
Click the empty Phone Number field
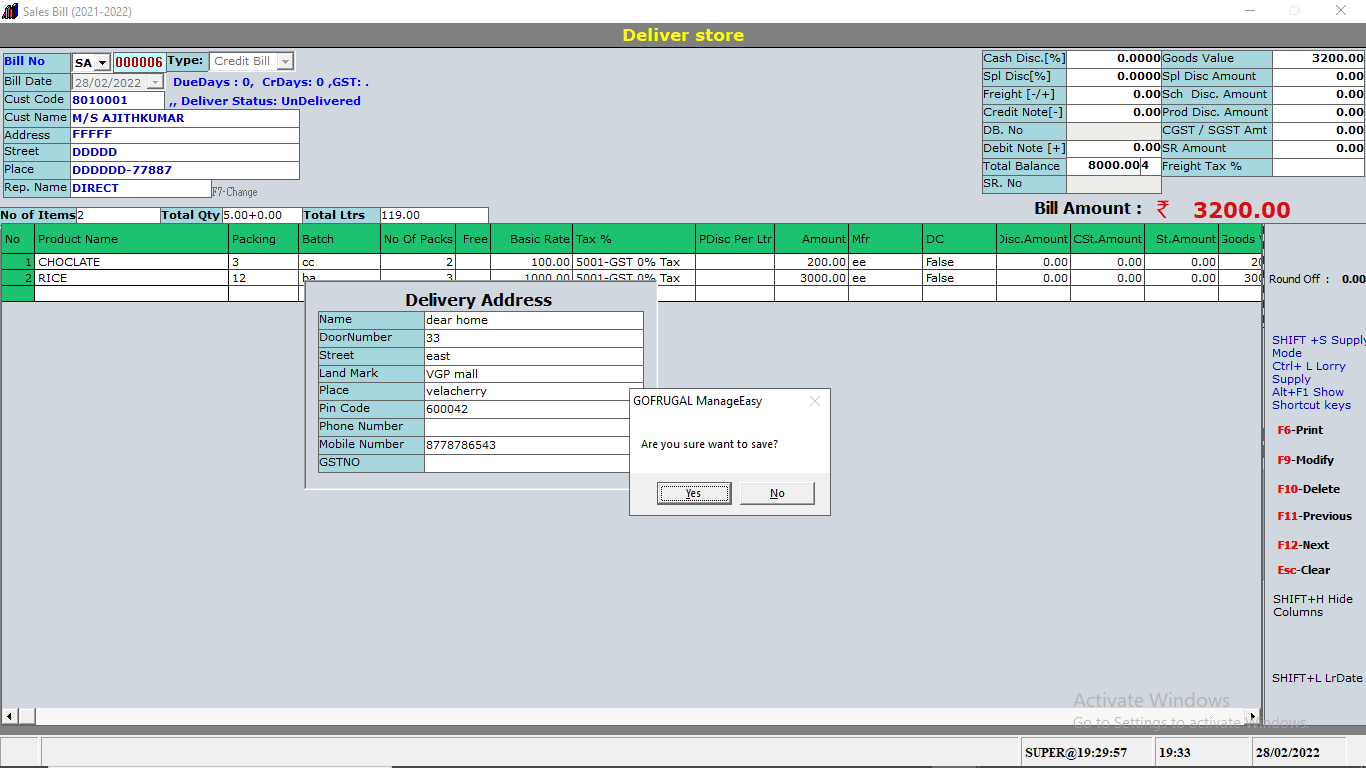527,427
